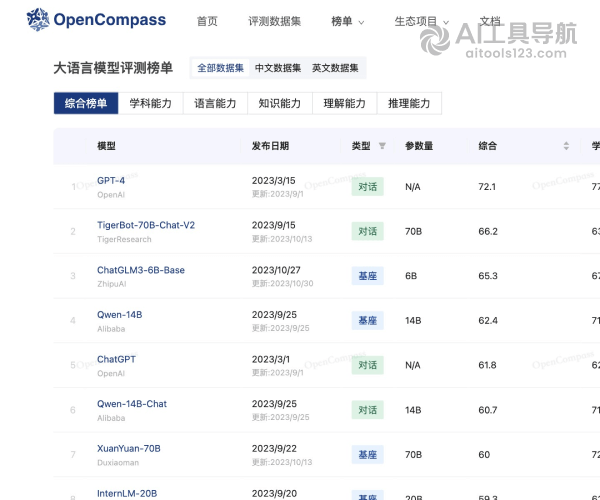This screenshot has width=600, height=500.
Task: Click date 2023/9/22 in XuanYuan row
Action: 274,449
